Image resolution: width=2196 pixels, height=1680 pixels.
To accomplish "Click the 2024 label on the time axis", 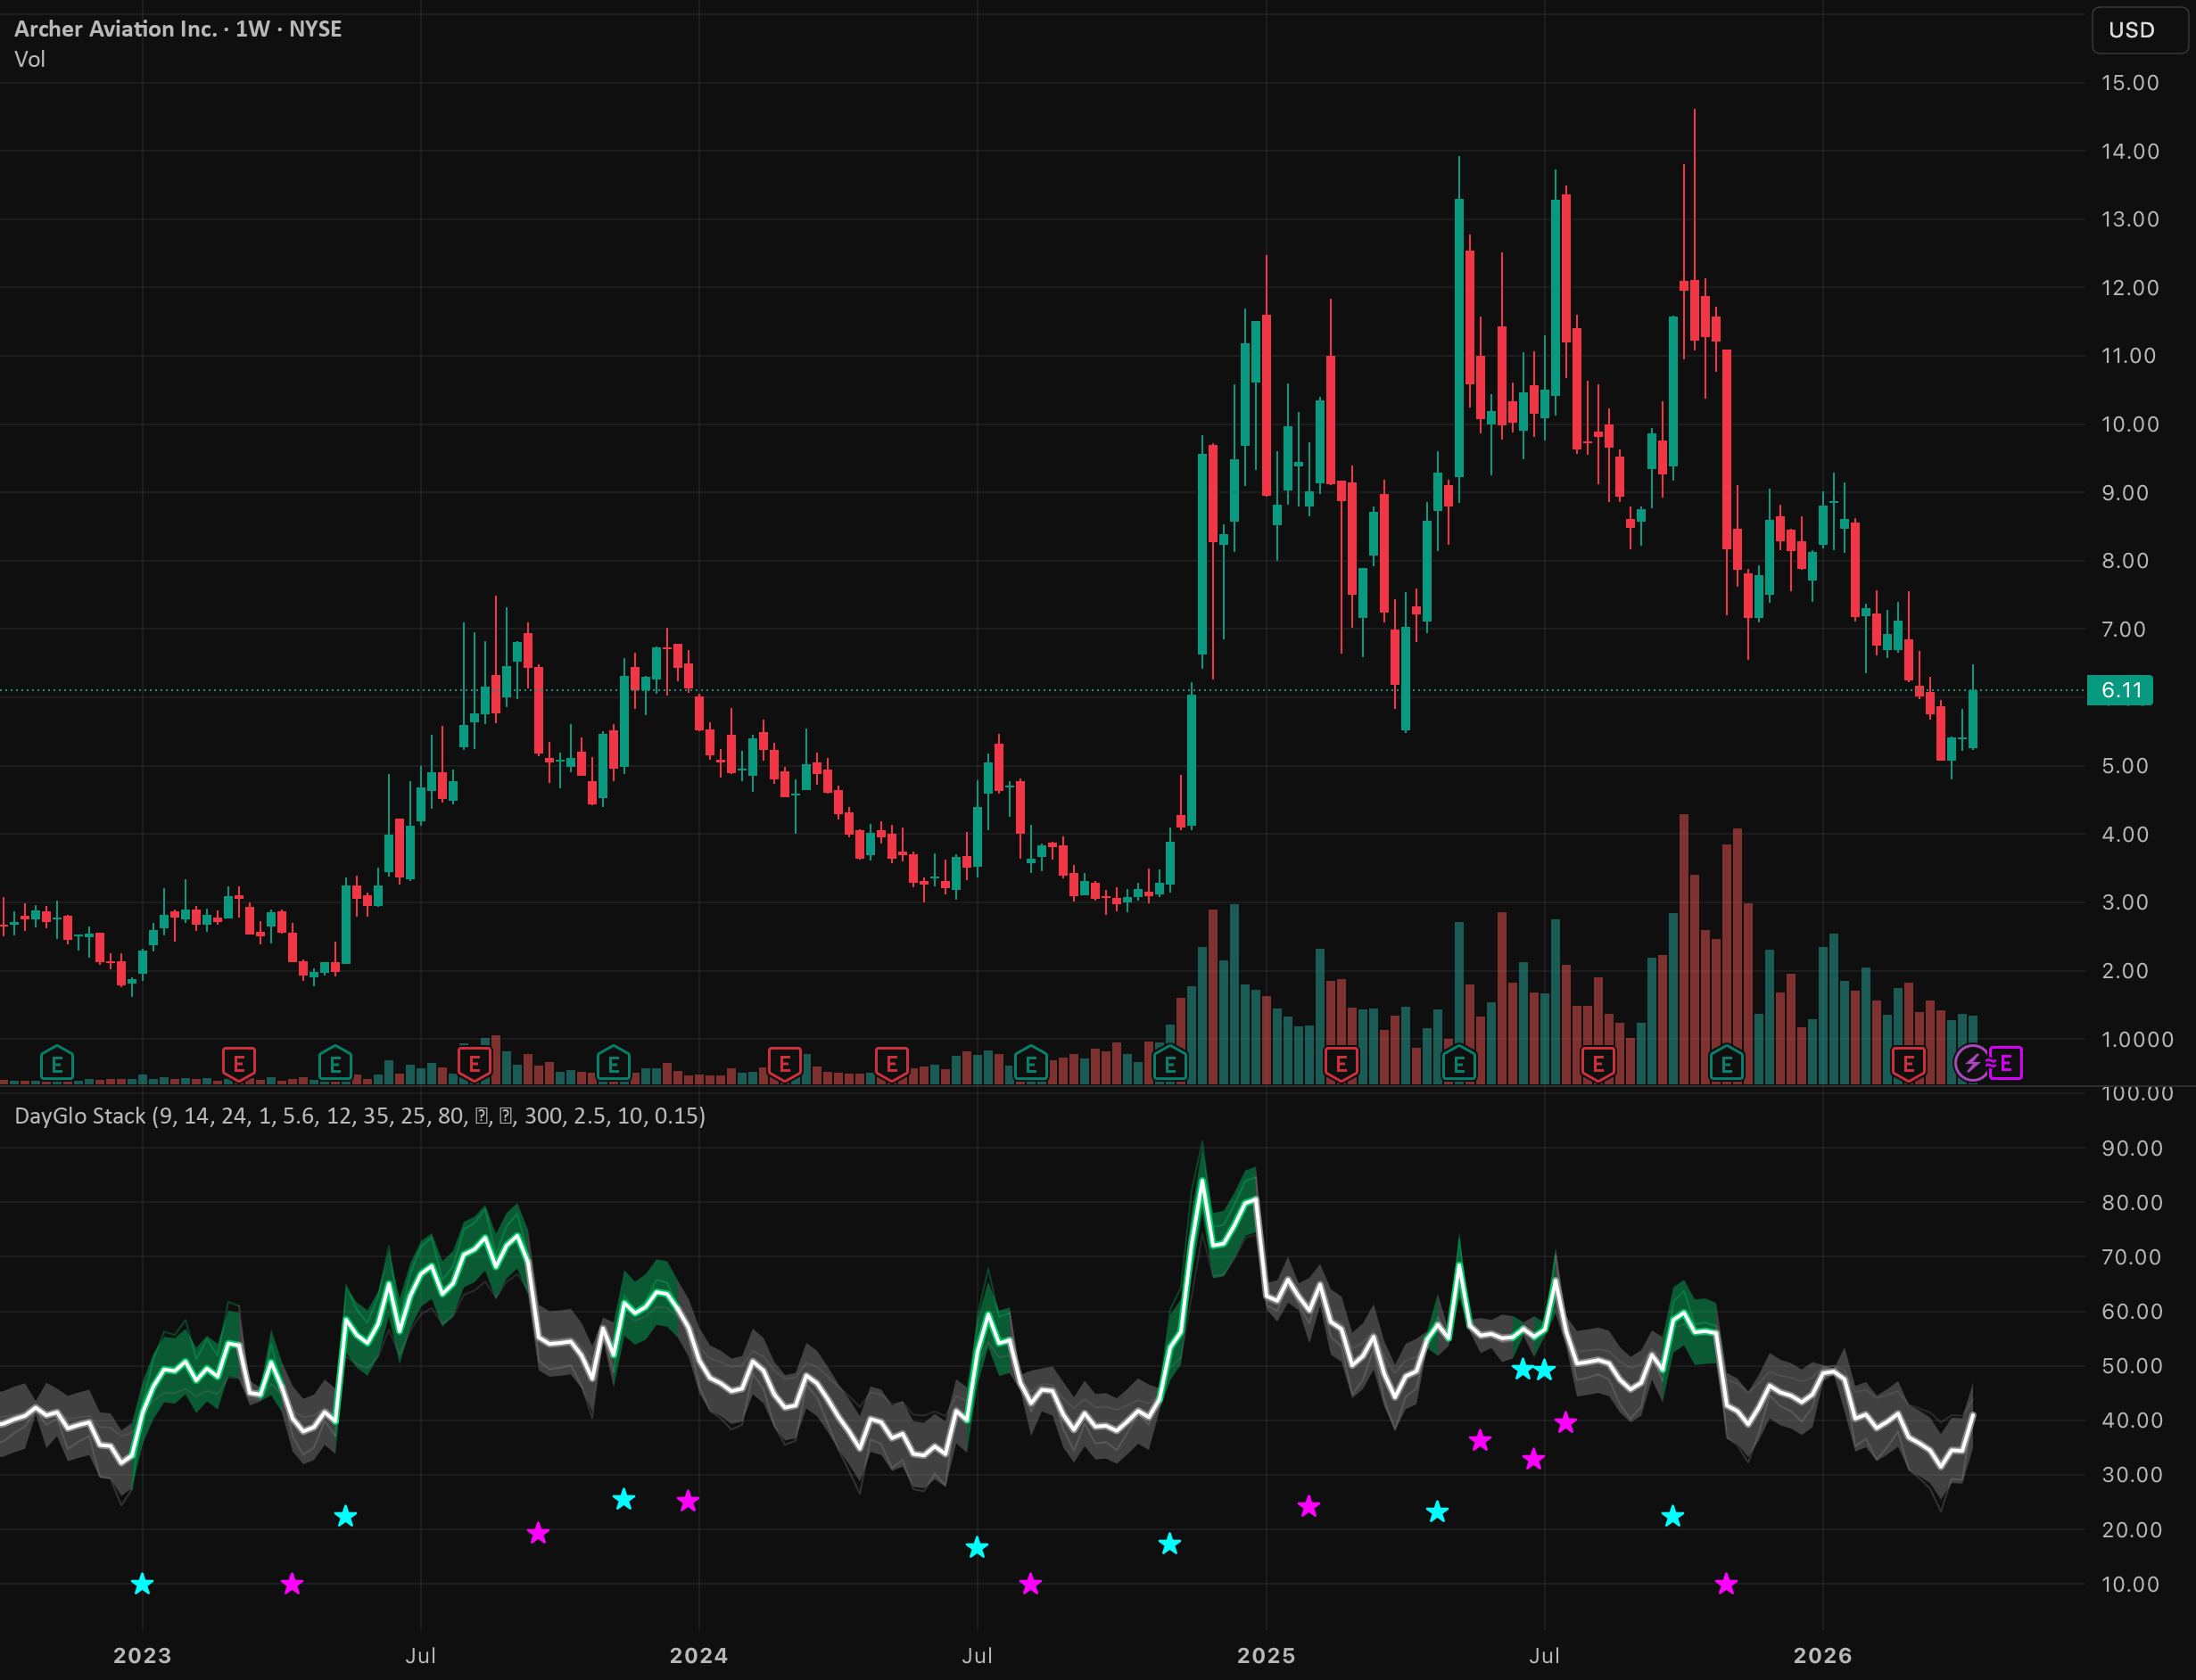I will (x=699, y=1656).
